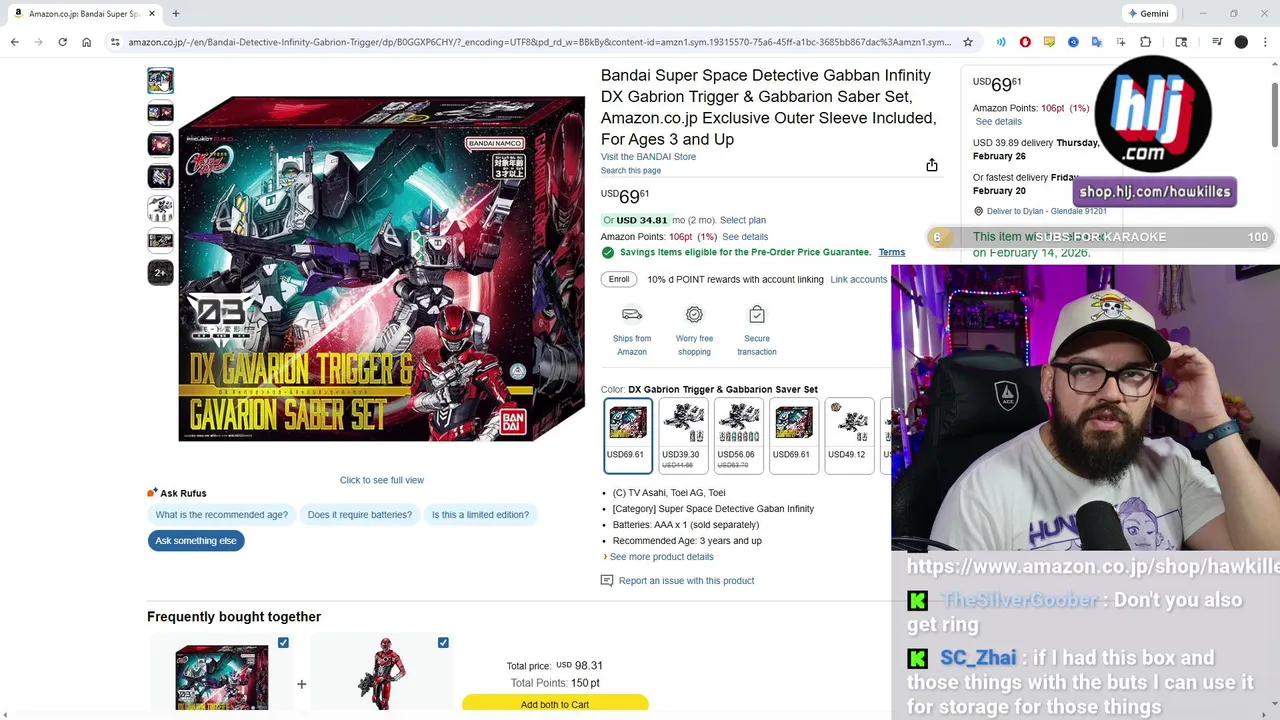Go forward to the next page
The height and width of the screenshot is (720, 1280).
(x=38, y=42)
